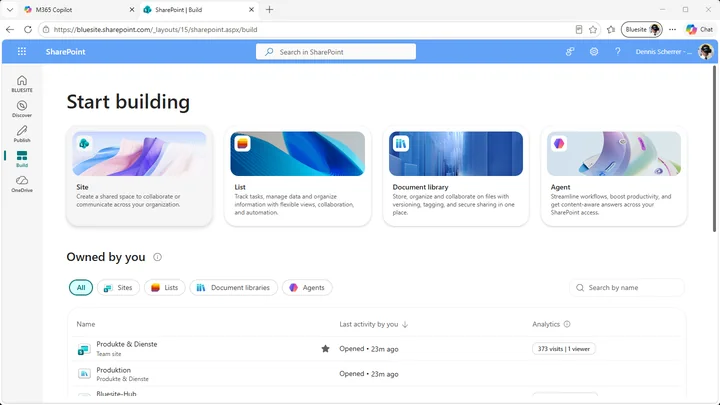View site information lock icon

coord(46,29)
